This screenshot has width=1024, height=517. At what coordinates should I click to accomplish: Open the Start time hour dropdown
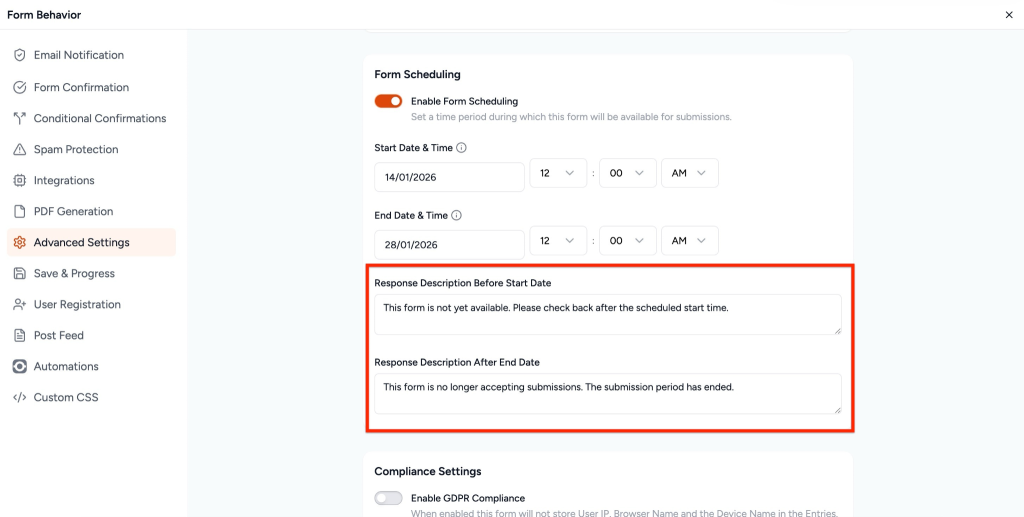click(x=557, y=173)
